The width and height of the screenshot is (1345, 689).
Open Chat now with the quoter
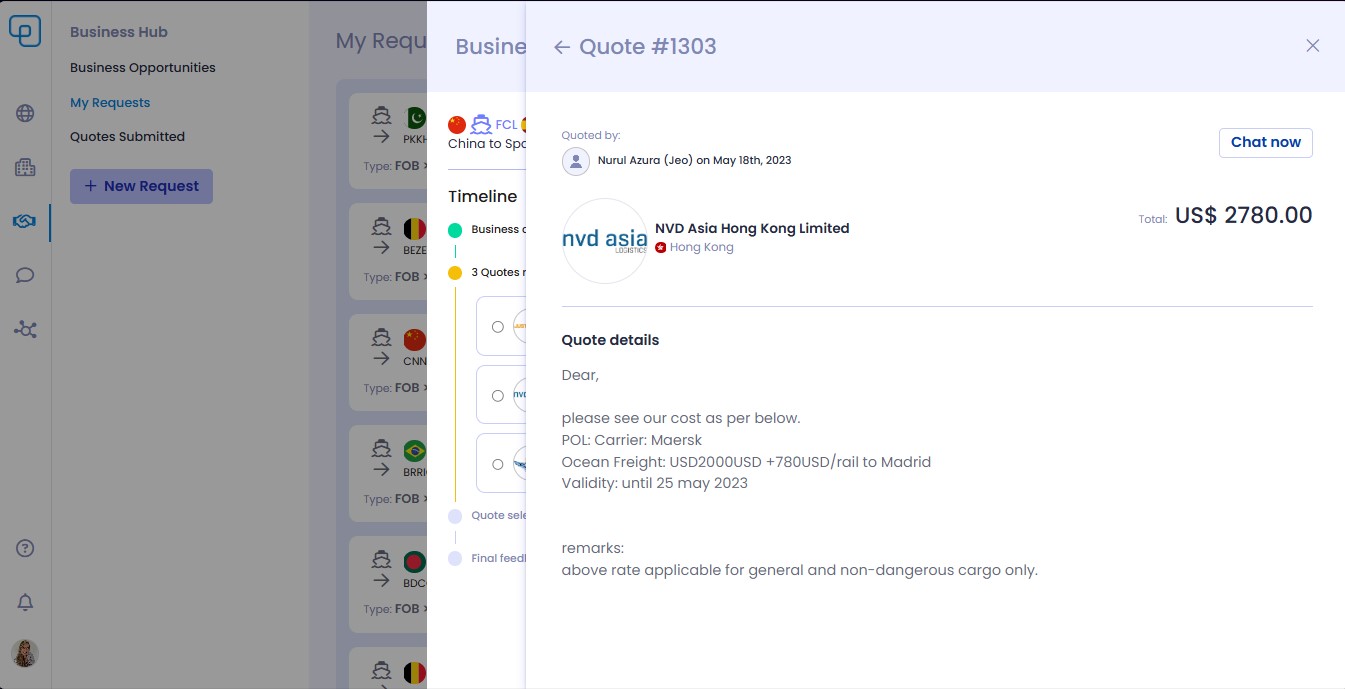click(1265, 142)
